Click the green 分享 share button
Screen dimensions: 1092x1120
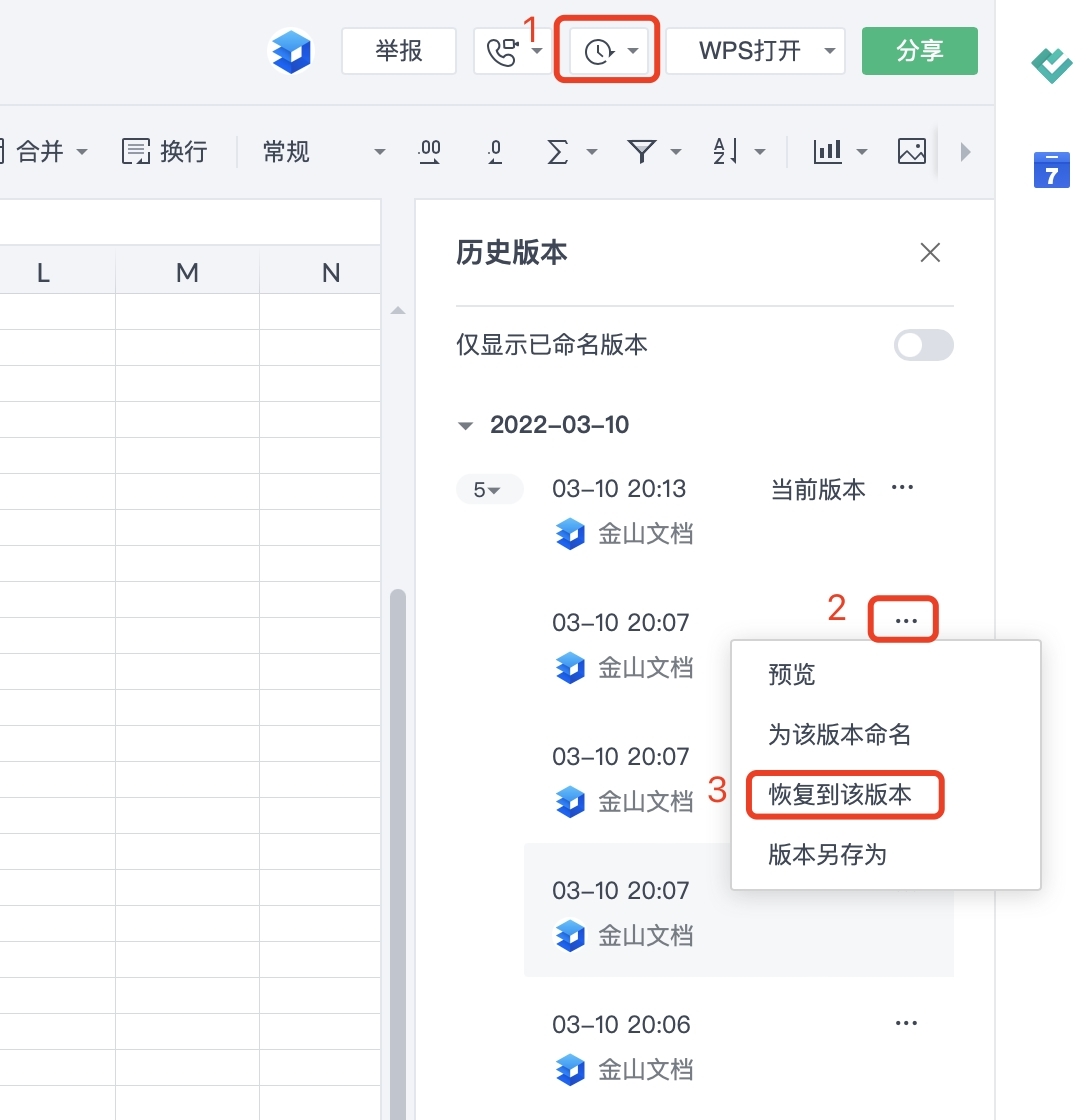[x=919, y=50]
